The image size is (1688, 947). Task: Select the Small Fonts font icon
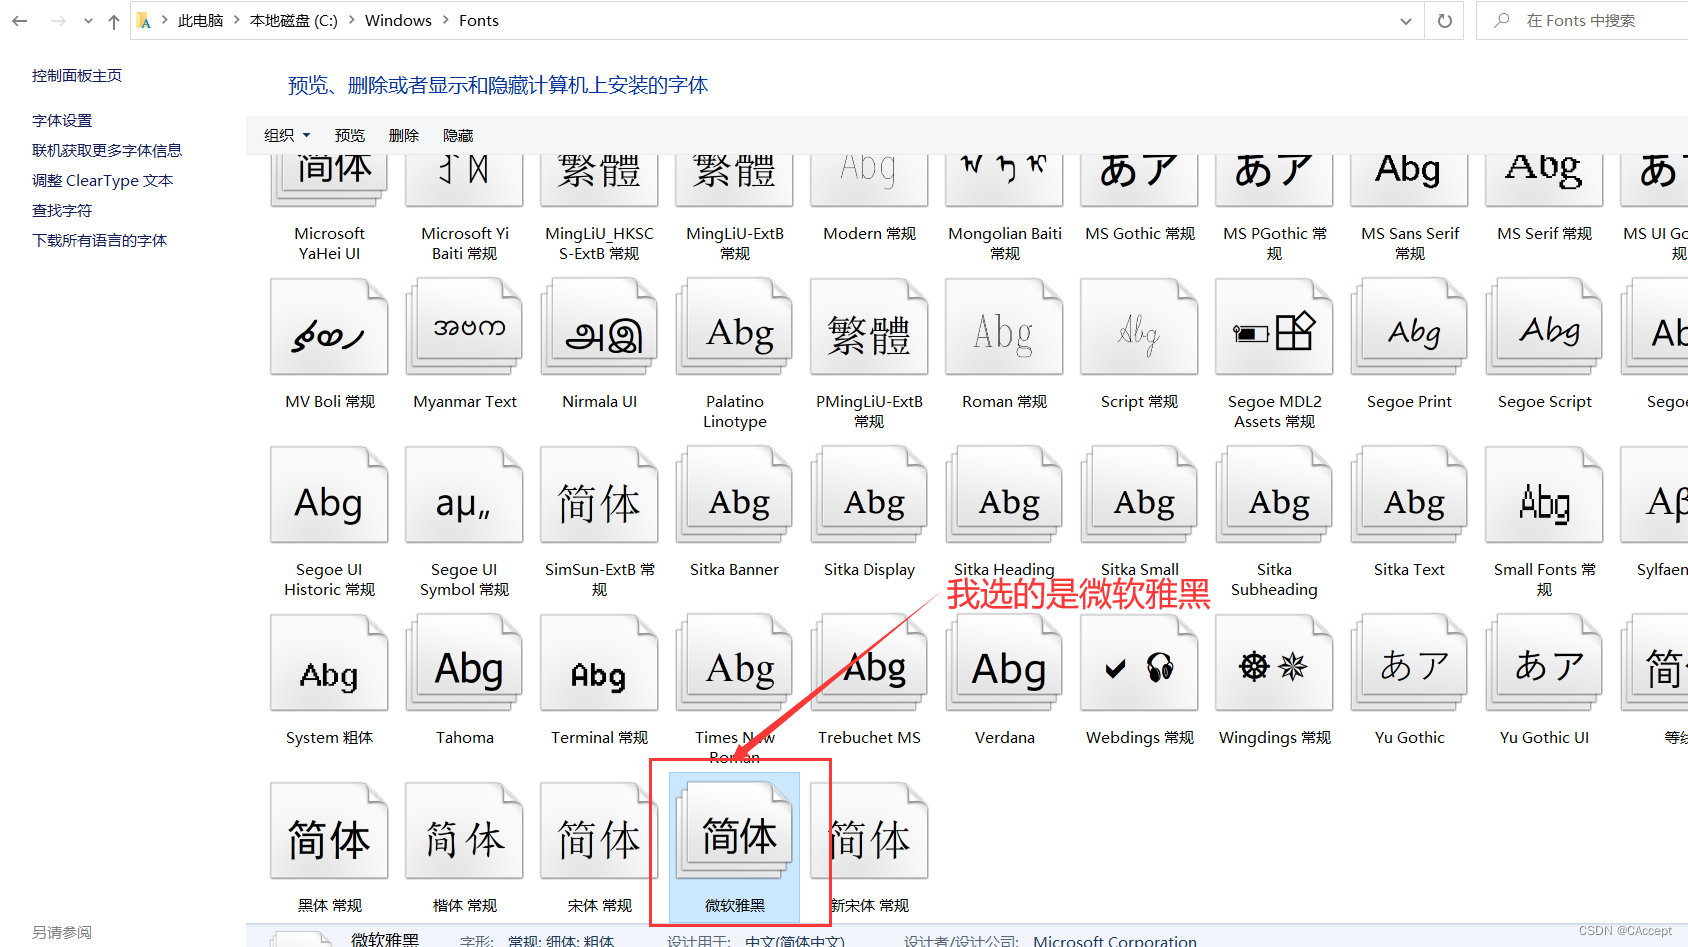pyautogui.click(x=1544, y=495)
